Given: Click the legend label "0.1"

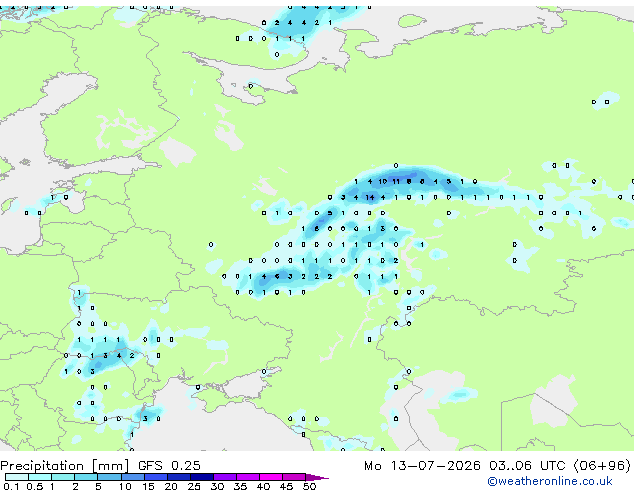Looking at the screenshot, I should (x=11, y=486).
